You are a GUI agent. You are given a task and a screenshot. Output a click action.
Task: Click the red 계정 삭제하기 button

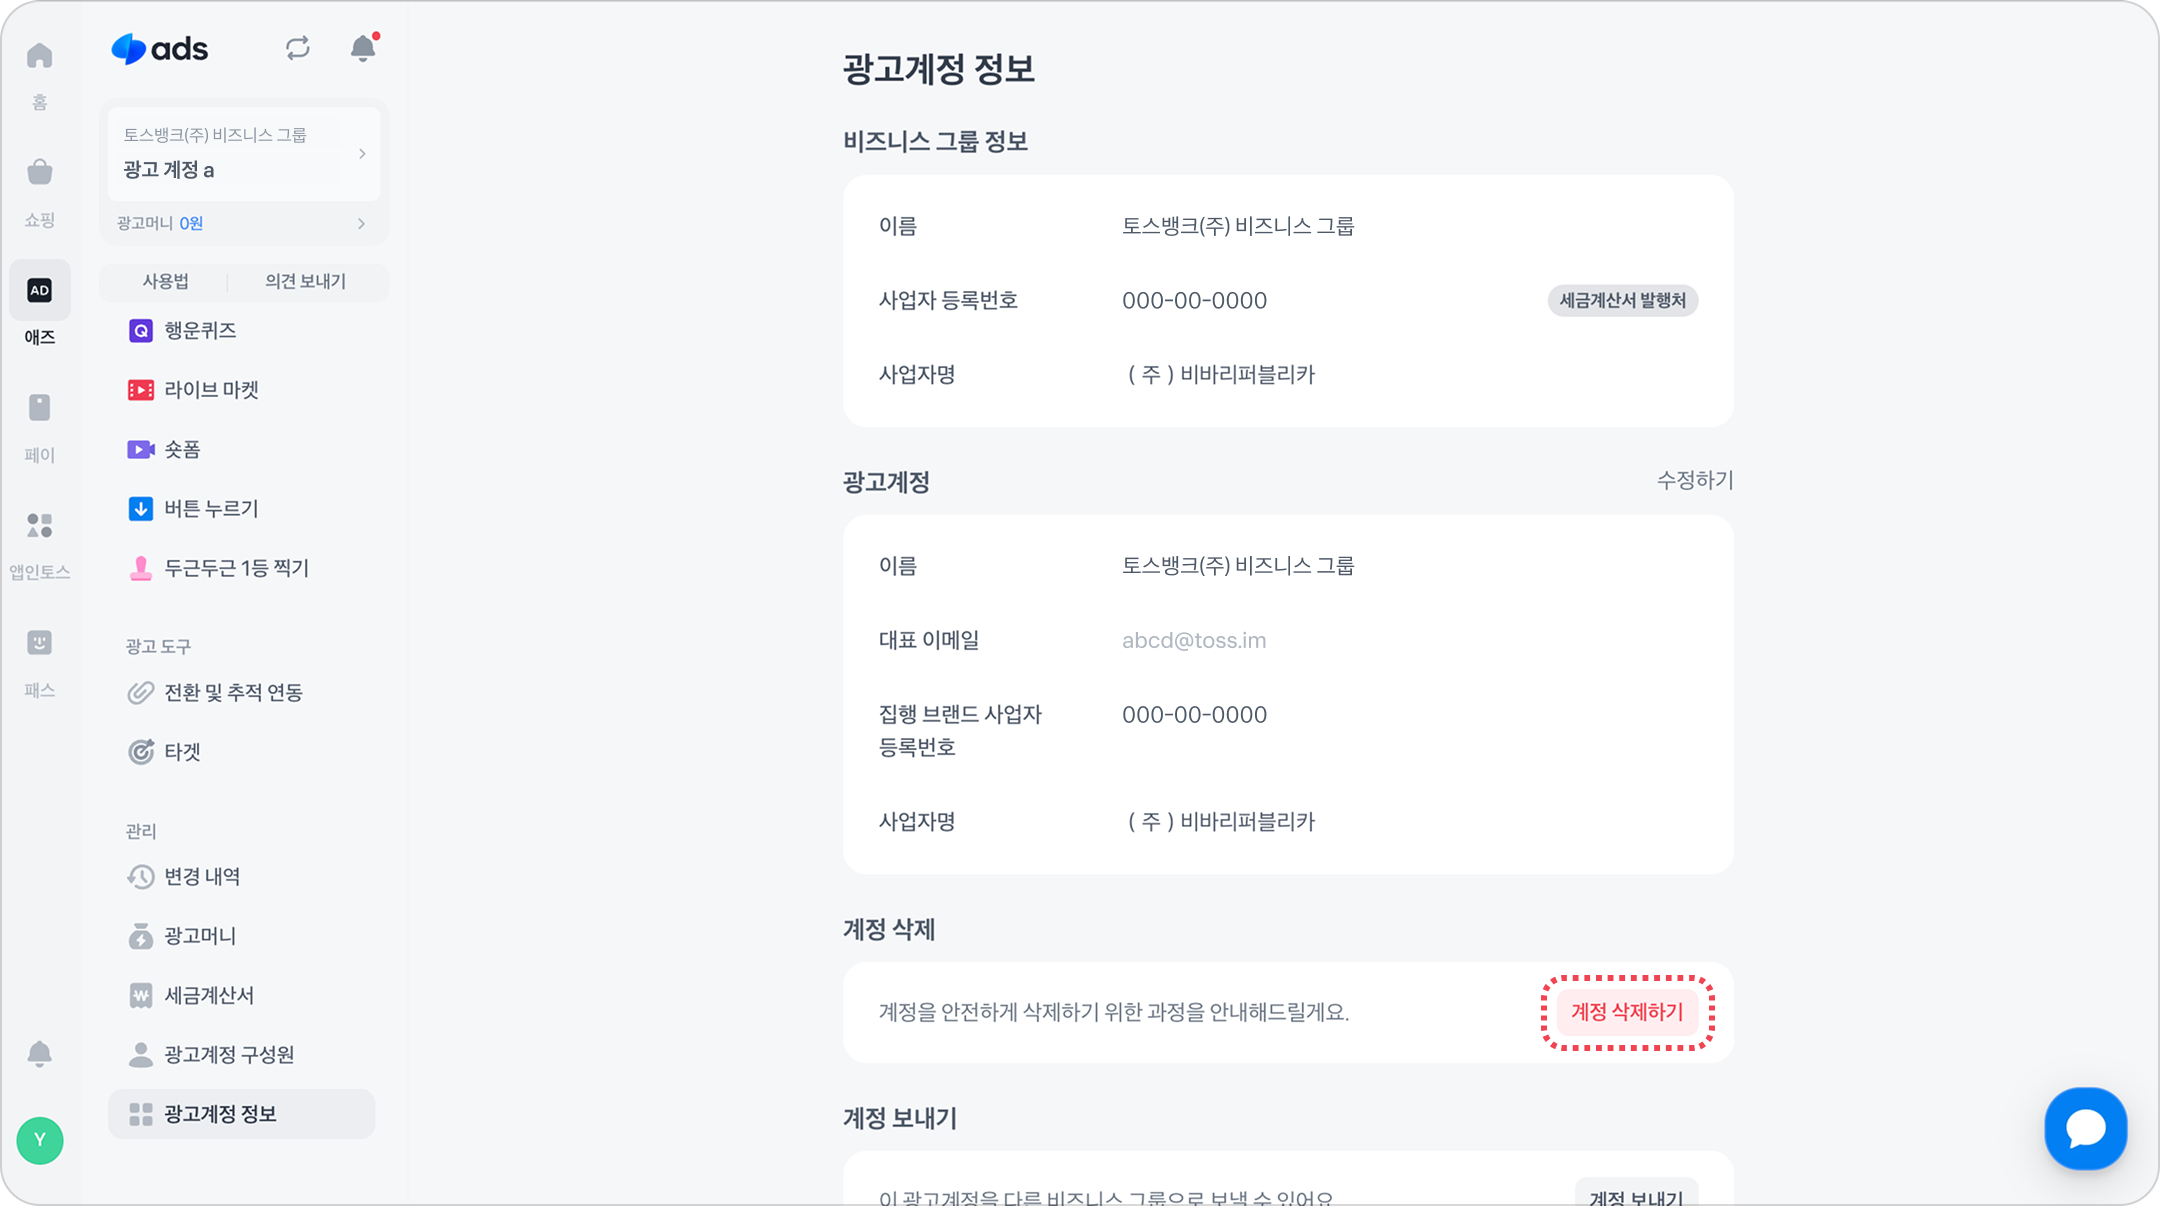[1627, 1012]
